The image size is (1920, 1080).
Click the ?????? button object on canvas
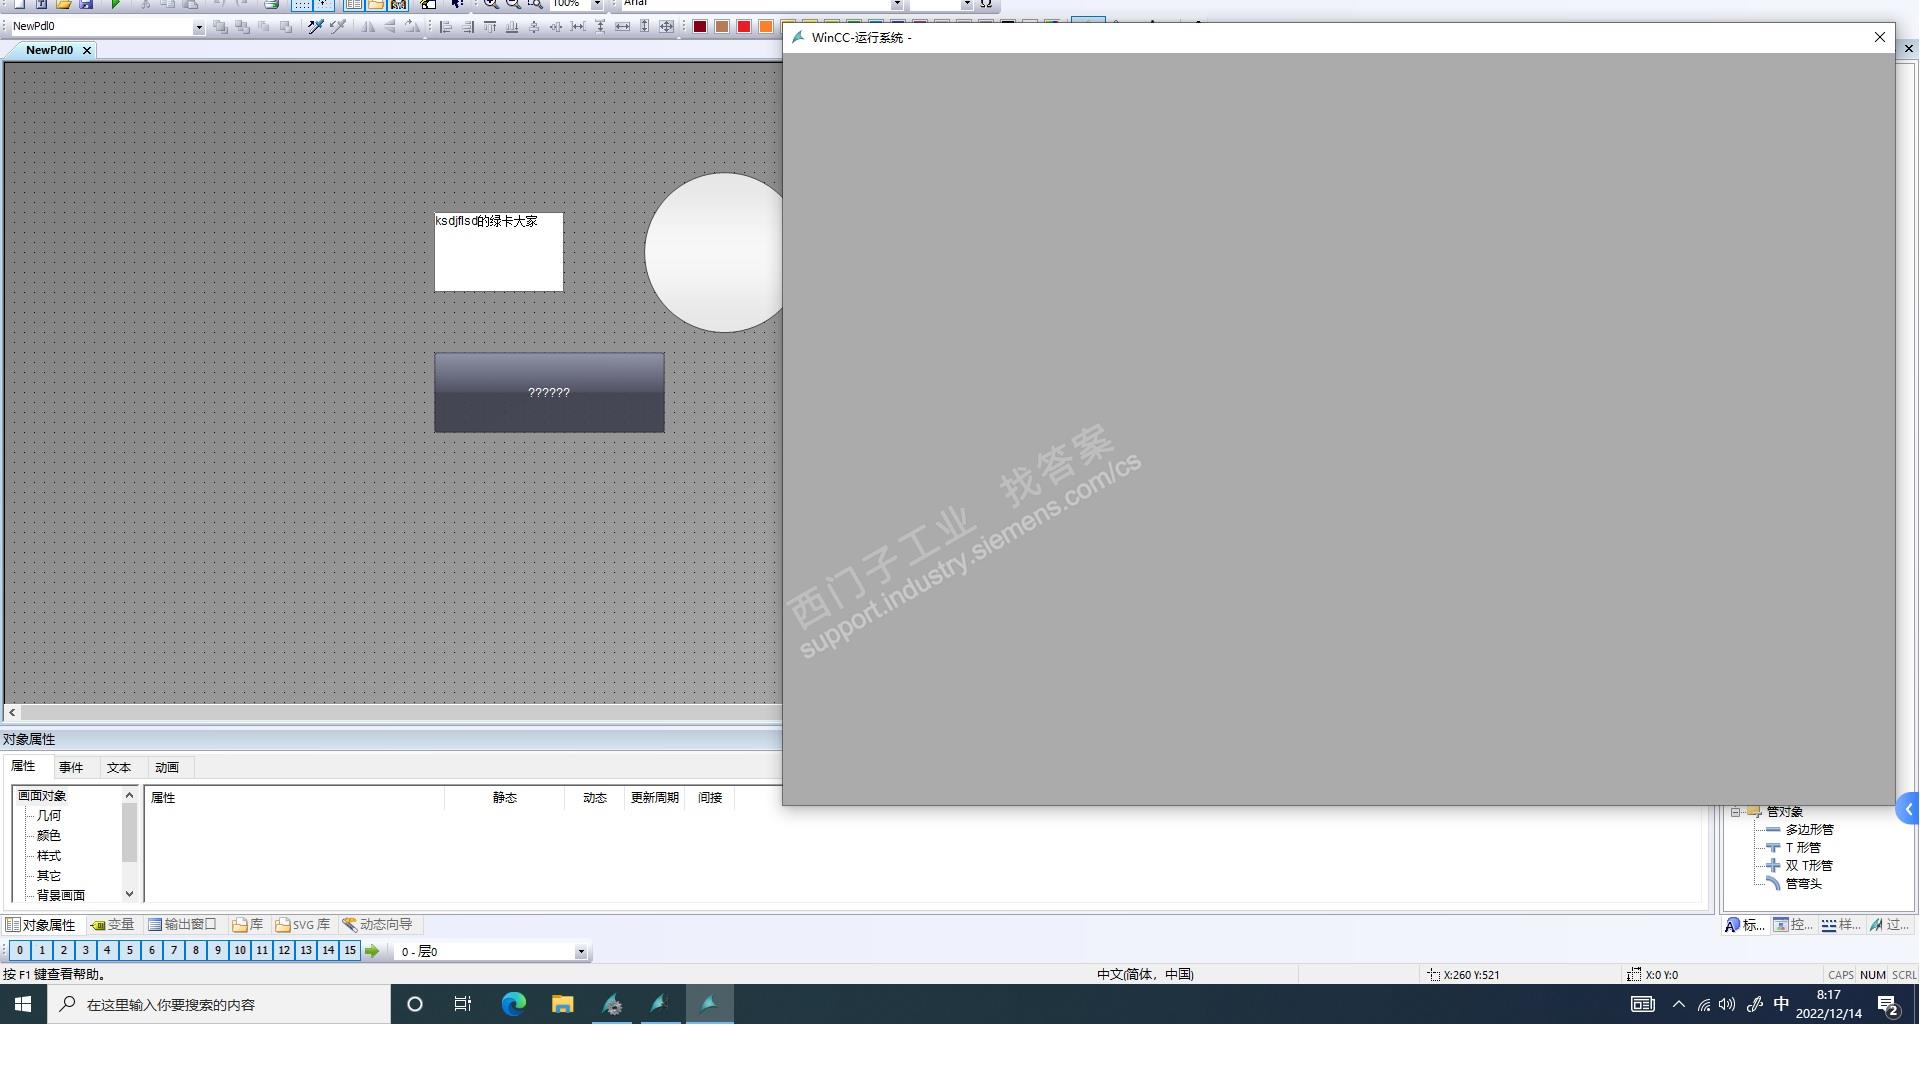[x=549, y=393]
